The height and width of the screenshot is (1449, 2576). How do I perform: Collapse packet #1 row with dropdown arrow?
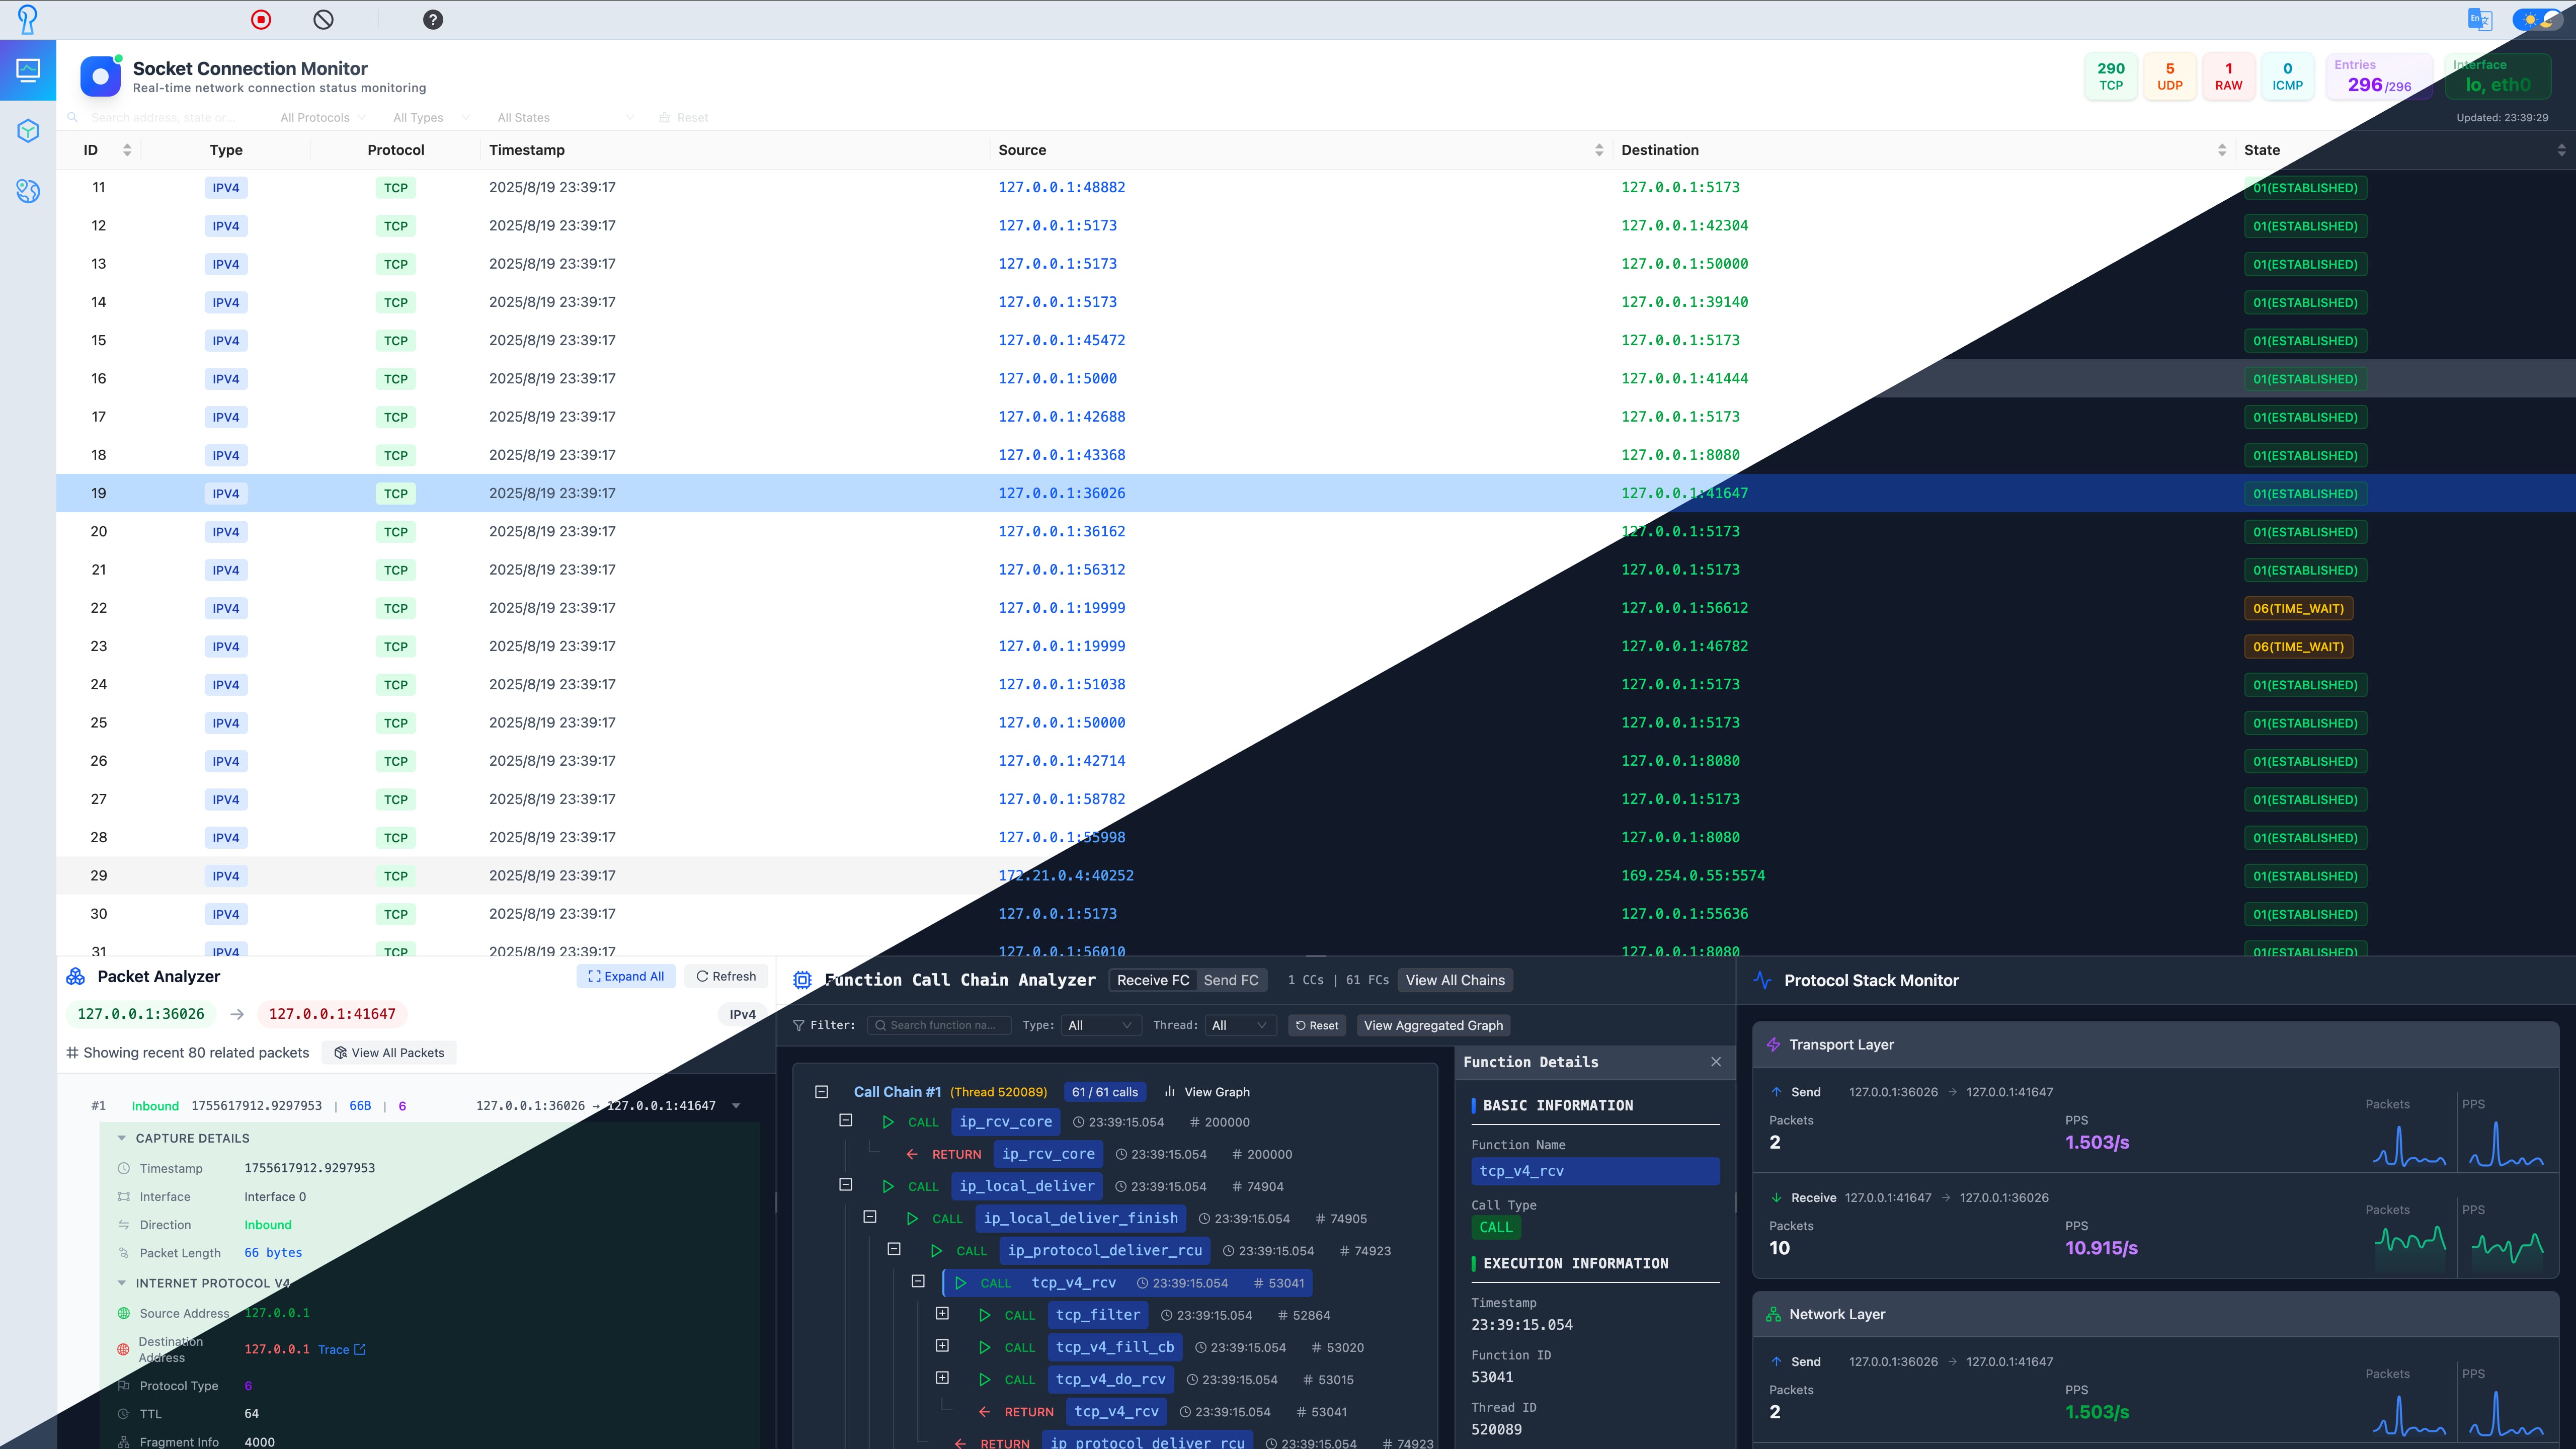[x=736, y=1106]
